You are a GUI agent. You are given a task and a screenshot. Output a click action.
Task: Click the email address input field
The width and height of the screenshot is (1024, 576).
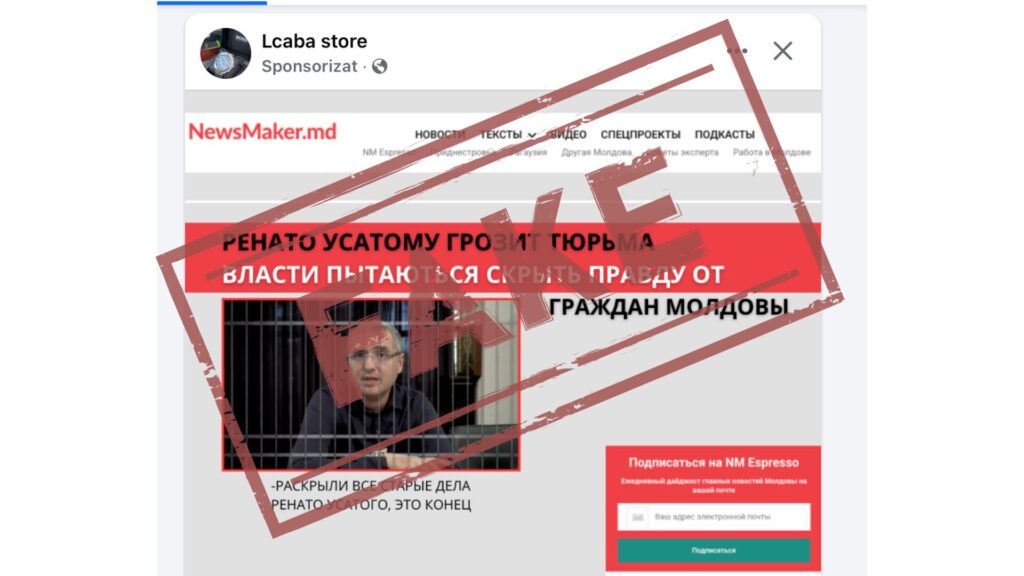tap(714, 517)
